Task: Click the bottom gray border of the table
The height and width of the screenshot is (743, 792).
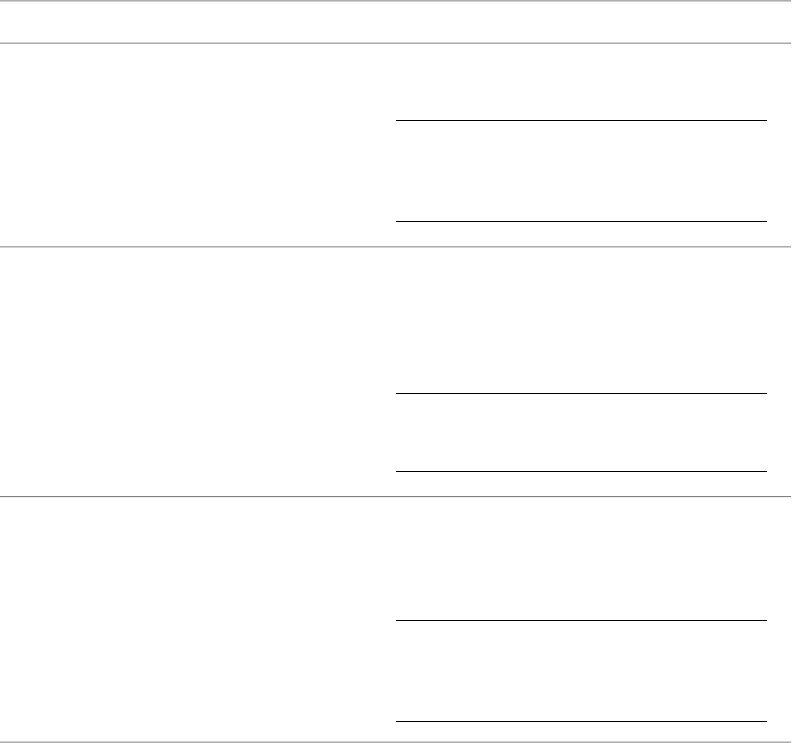Action: 395,741
